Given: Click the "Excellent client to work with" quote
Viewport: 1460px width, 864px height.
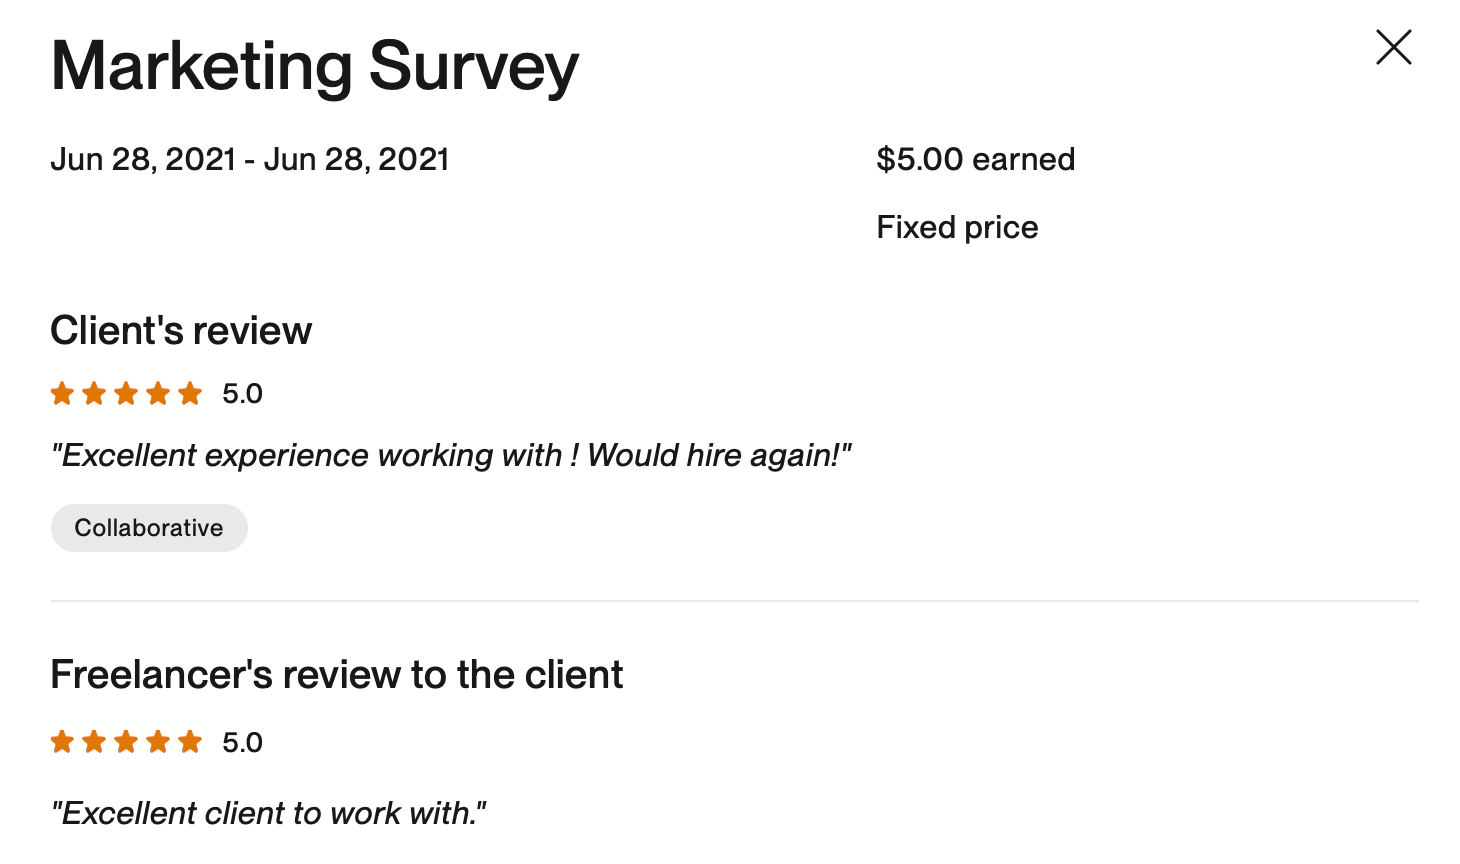Looking at the screenshot, I should (x=269, y=814).
